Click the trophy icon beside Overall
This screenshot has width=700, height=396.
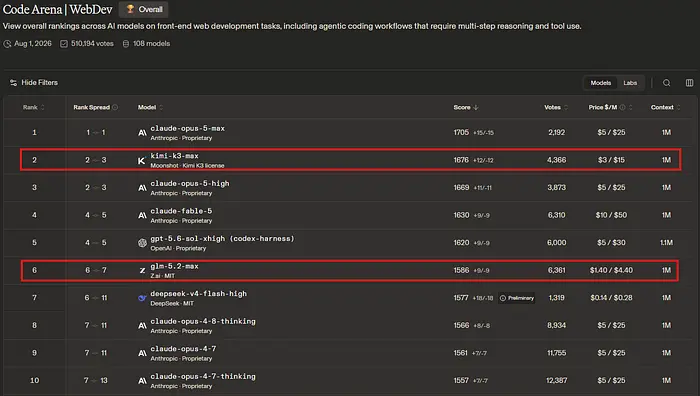[130, 9]
